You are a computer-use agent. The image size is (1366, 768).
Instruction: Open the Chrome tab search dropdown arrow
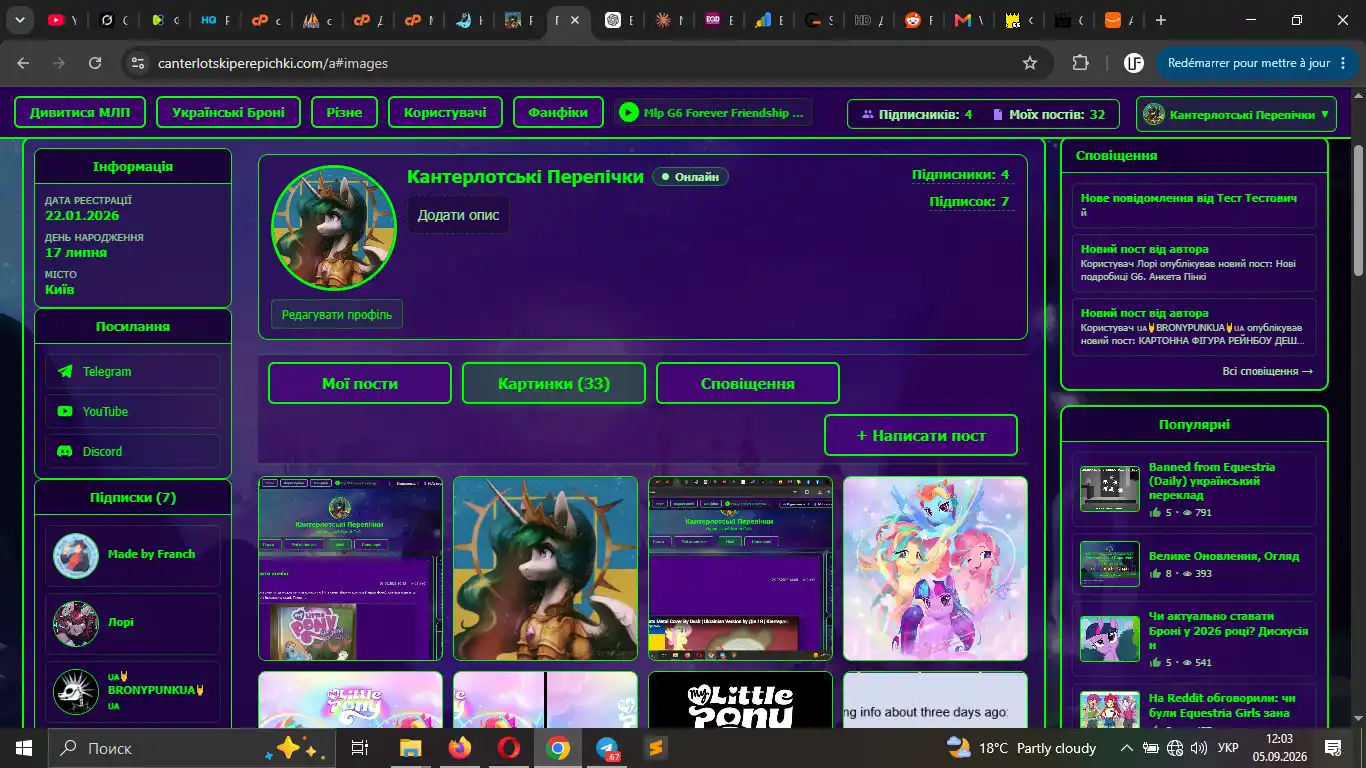click(19, 20)
